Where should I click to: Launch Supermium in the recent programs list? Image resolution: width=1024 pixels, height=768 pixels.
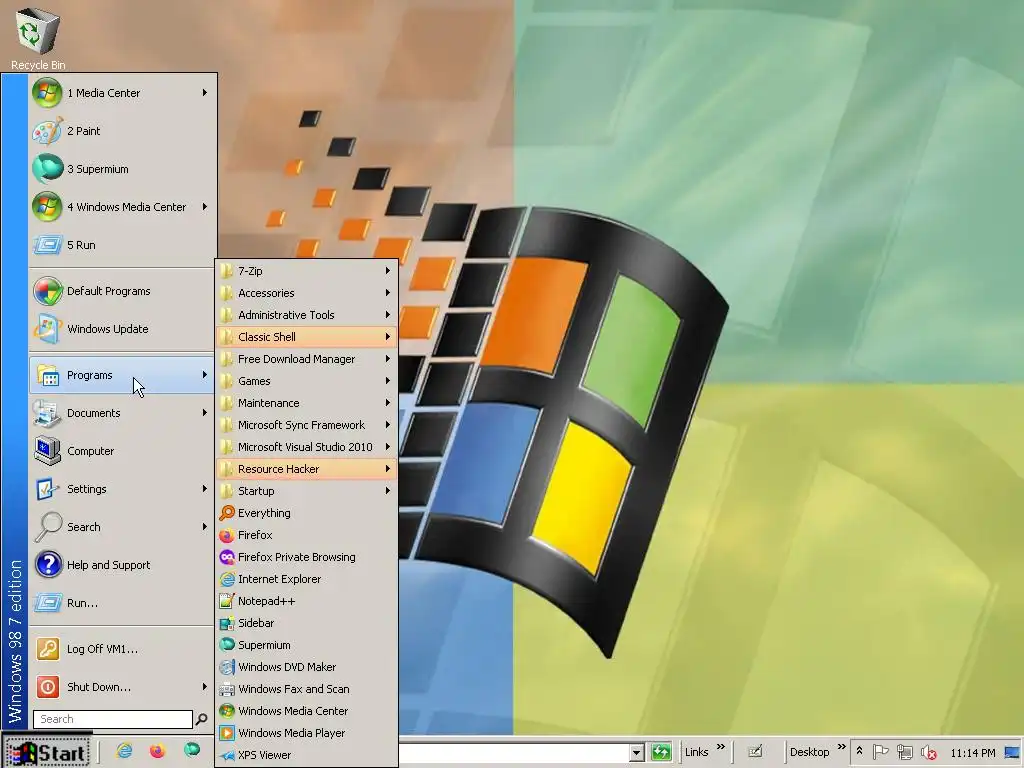[122, 168]
